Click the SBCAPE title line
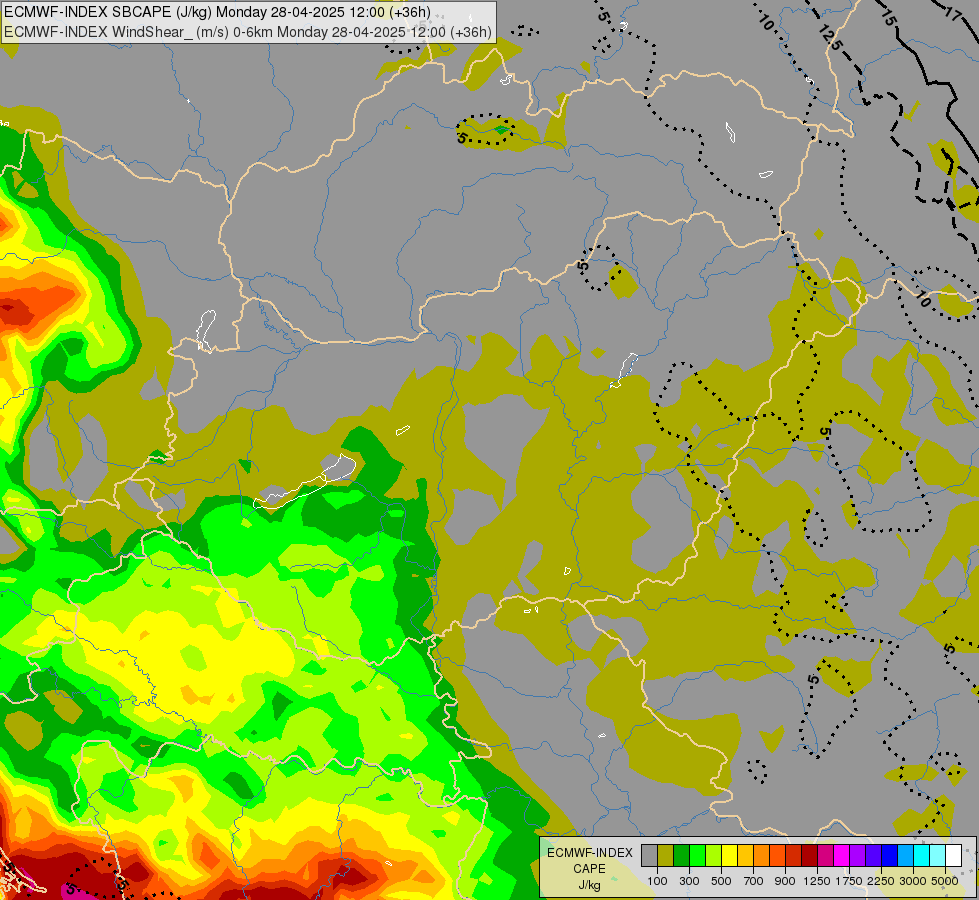This screenshot has height=900, width=979. coord(217,12)
